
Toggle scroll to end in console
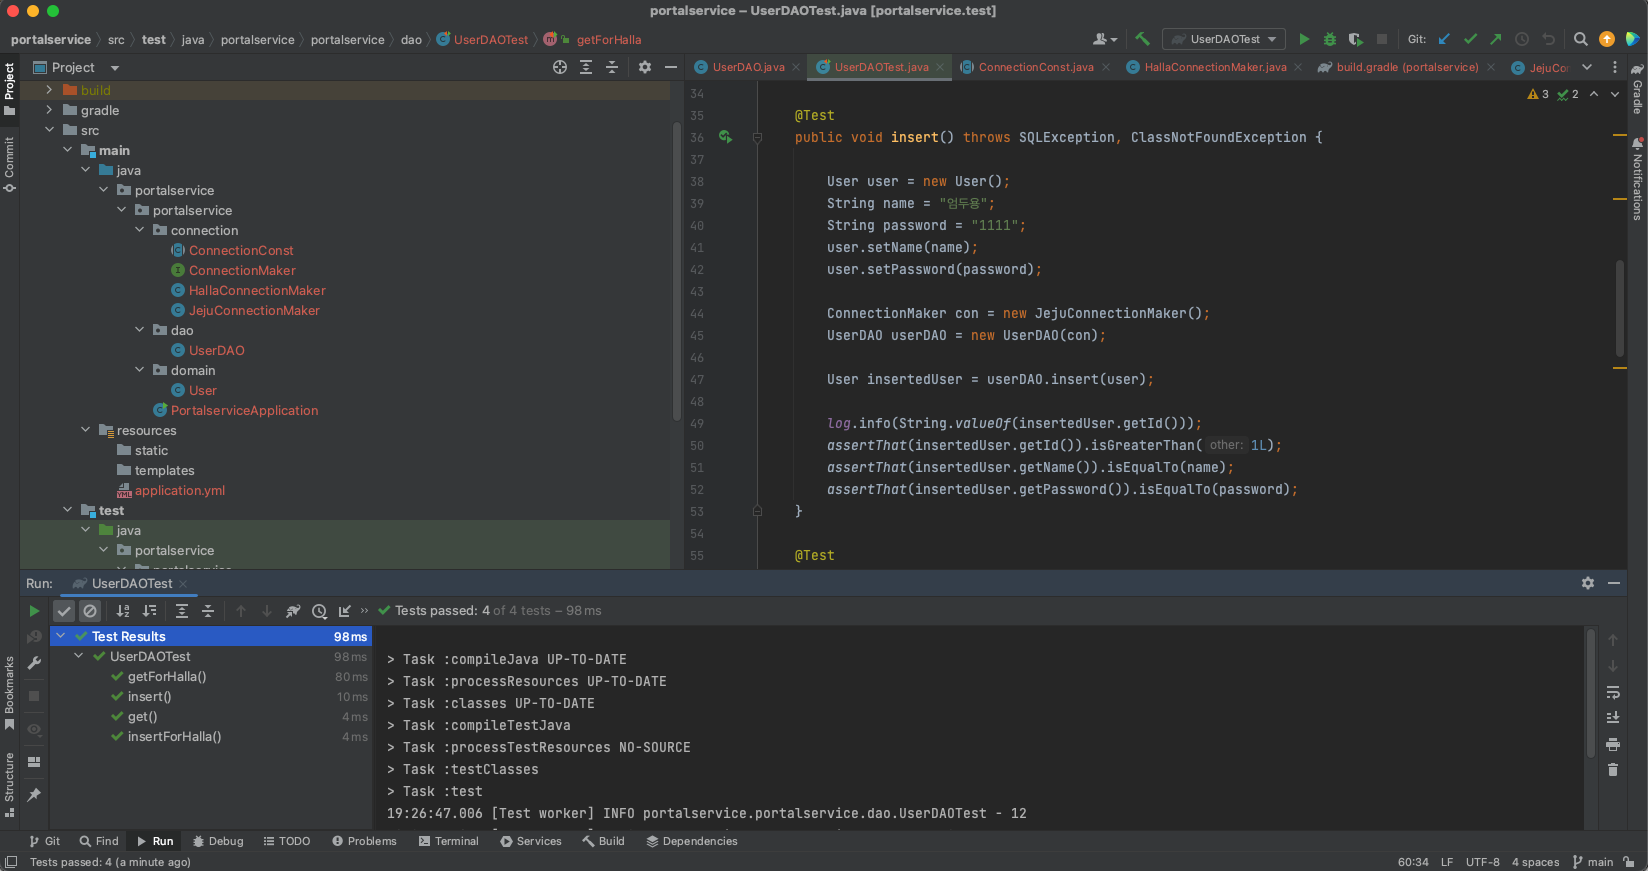click(x=1613, y=718)
